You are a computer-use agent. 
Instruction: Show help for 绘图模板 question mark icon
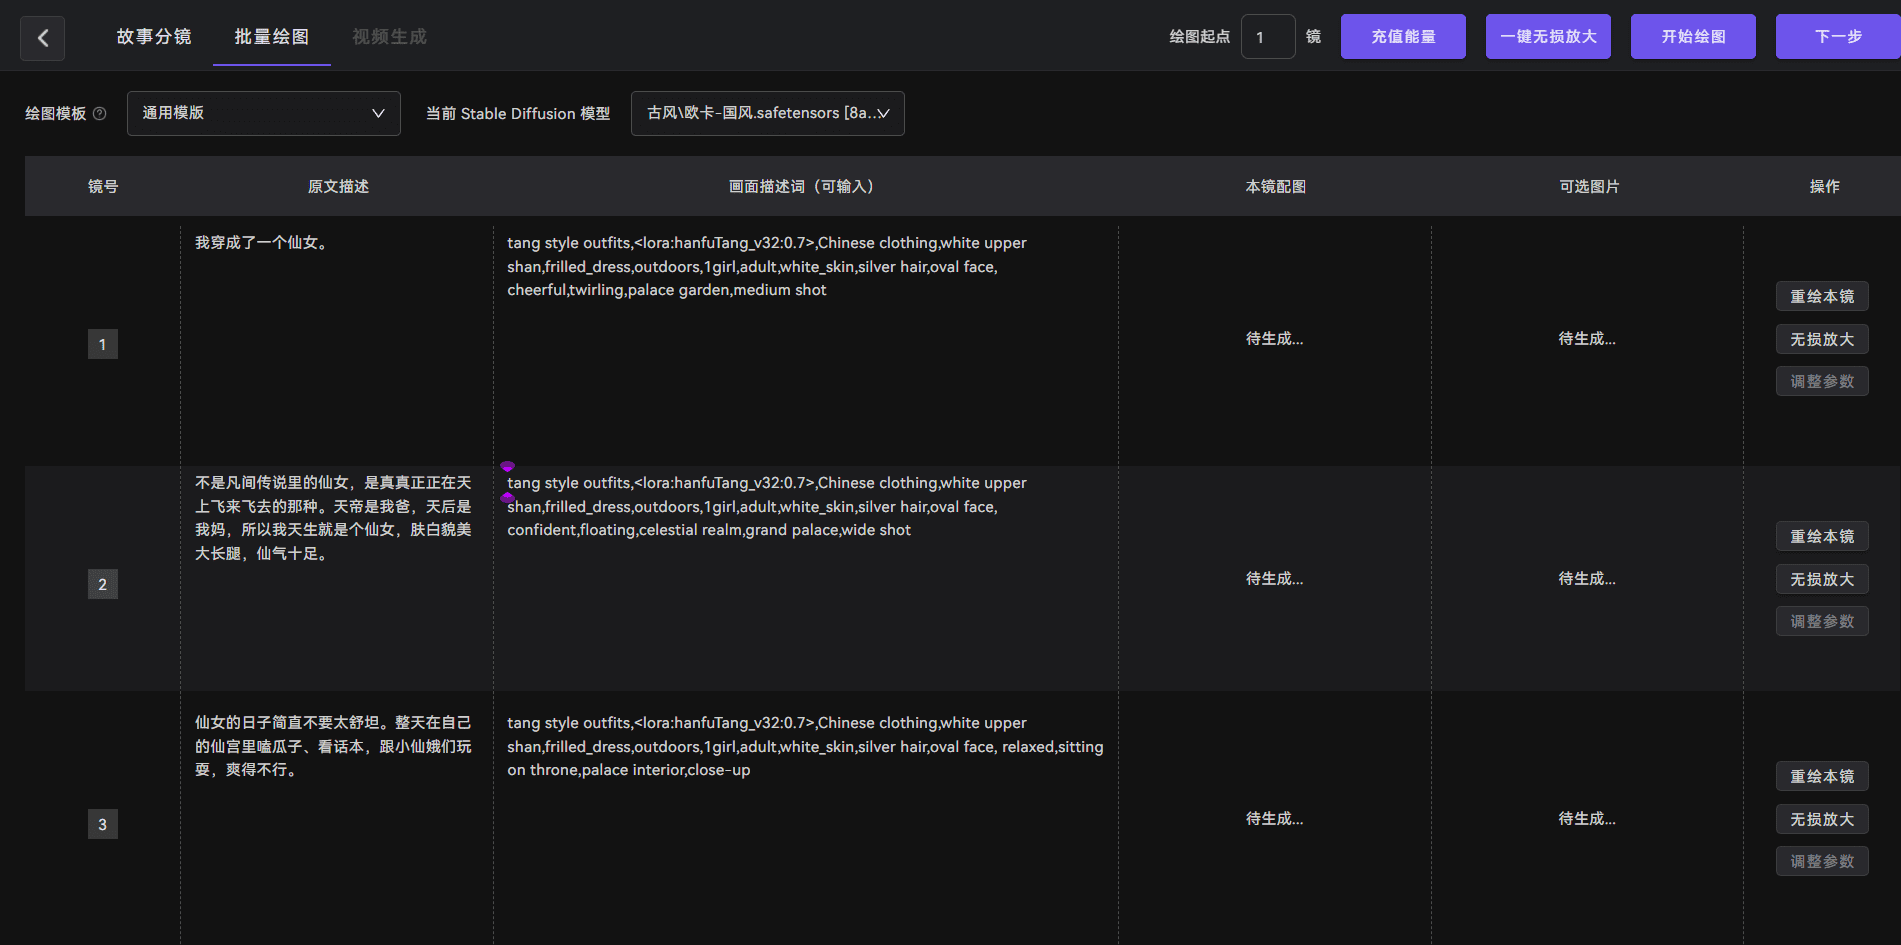click(100, 114)
